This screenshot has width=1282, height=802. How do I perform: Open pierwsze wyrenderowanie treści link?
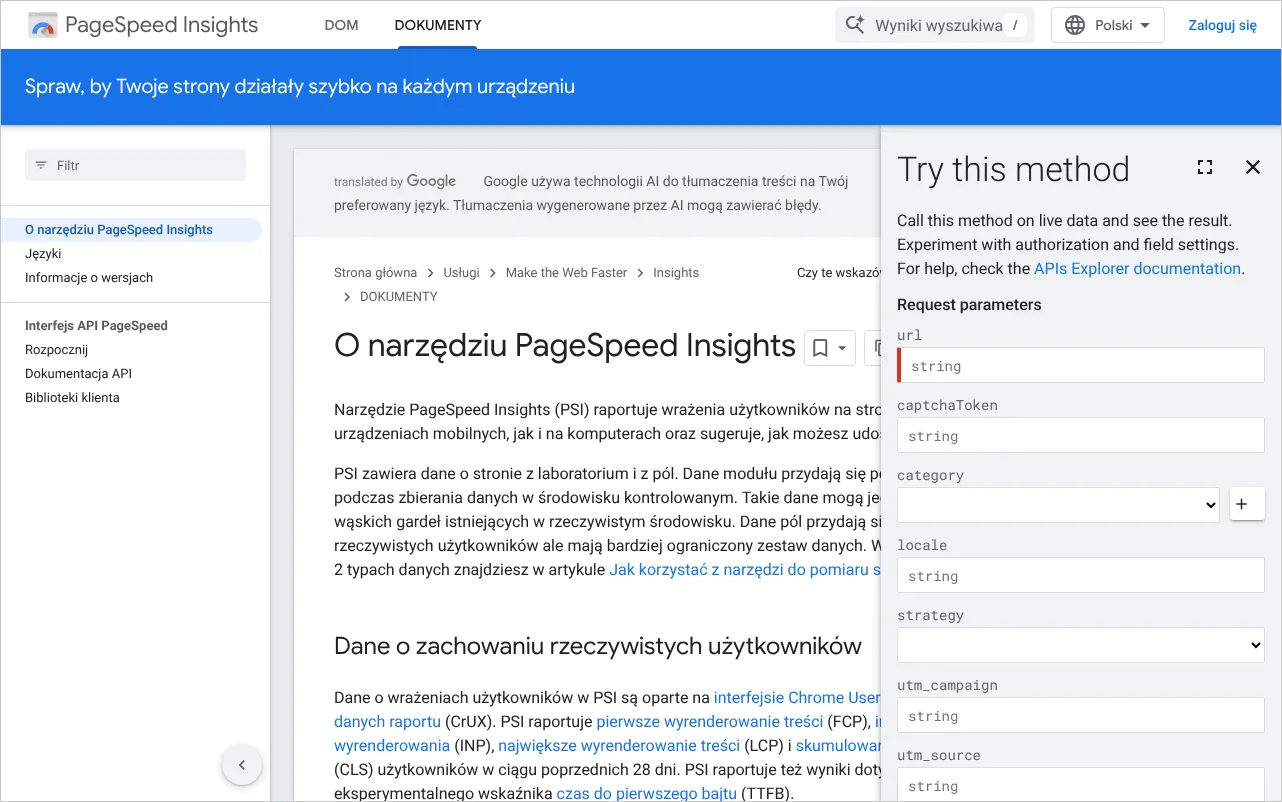tap(710, 722)
